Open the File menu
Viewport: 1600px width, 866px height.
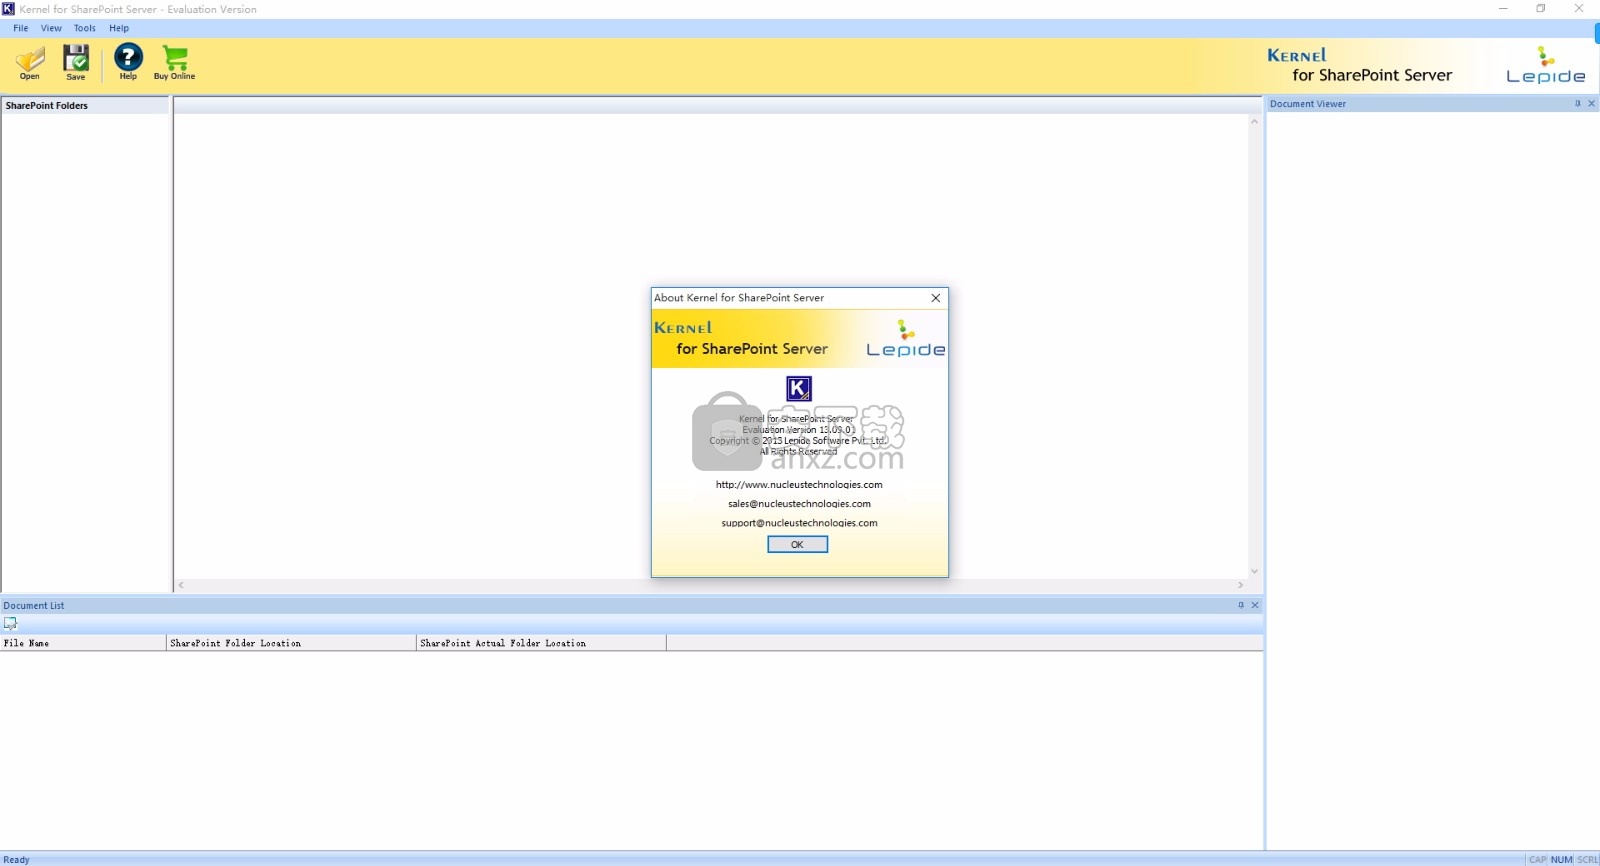[x=21, y=28]
